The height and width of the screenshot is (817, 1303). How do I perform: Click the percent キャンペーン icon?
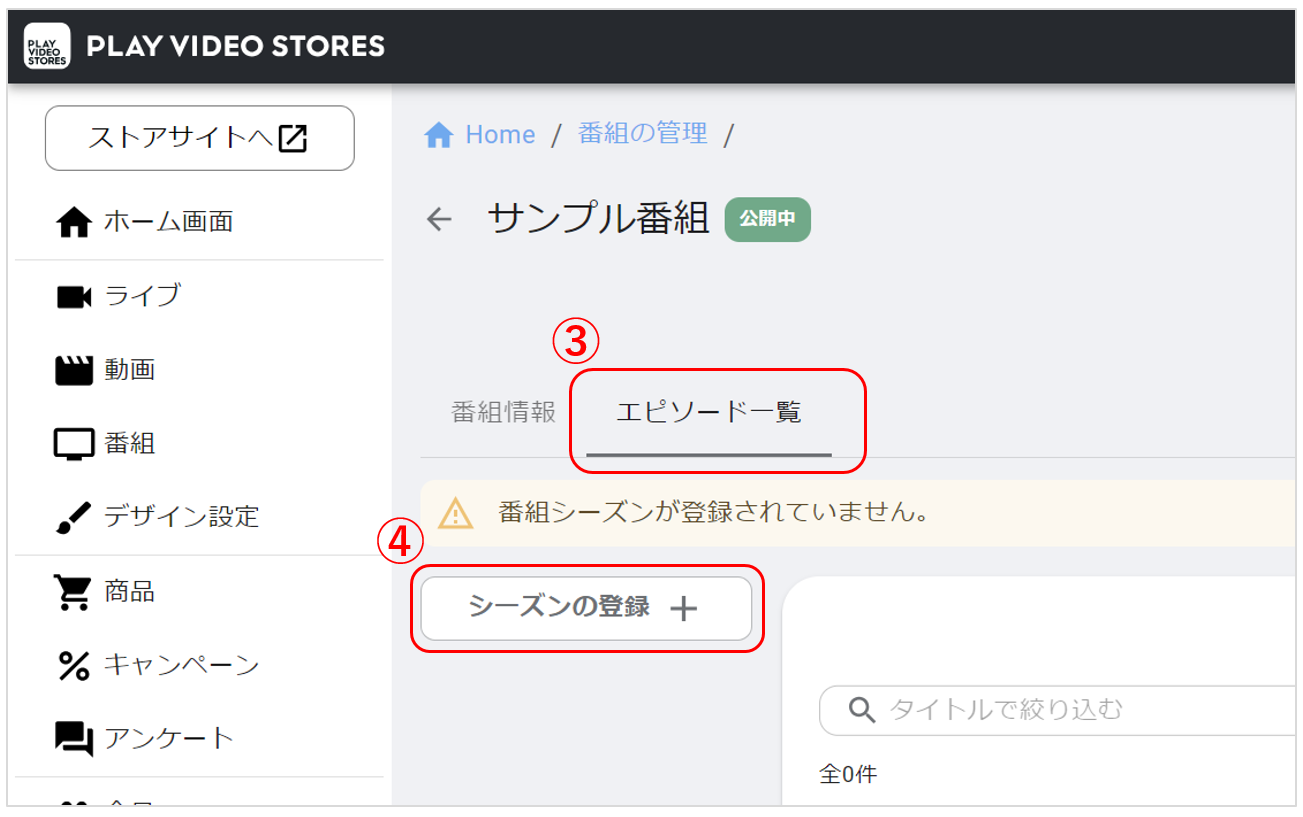click(74, 665)
